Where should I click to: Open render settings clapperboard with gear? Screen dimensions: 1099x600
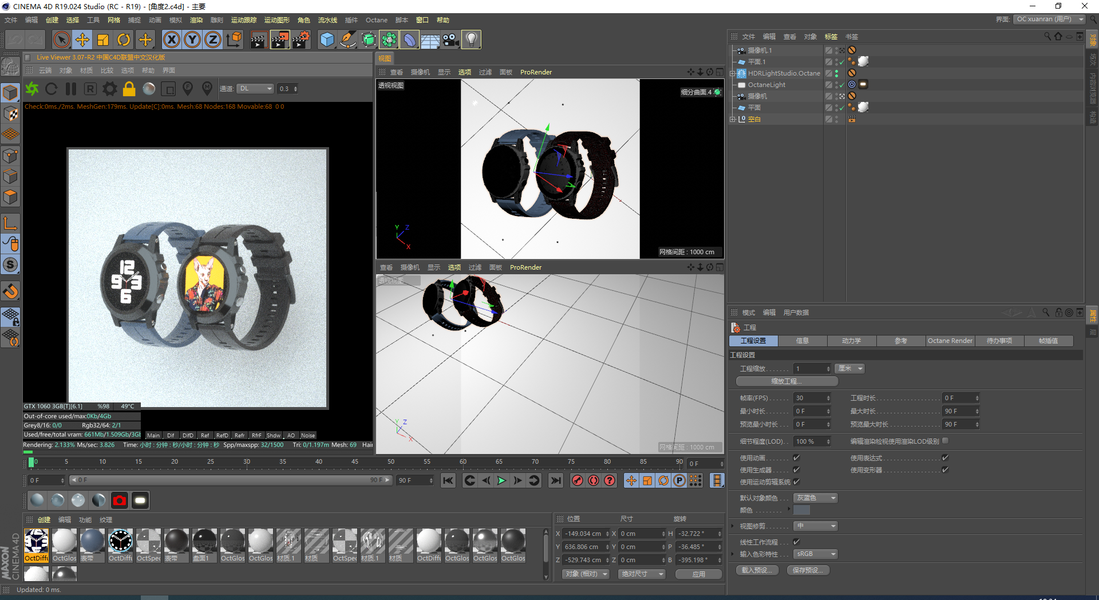(301, 40)
